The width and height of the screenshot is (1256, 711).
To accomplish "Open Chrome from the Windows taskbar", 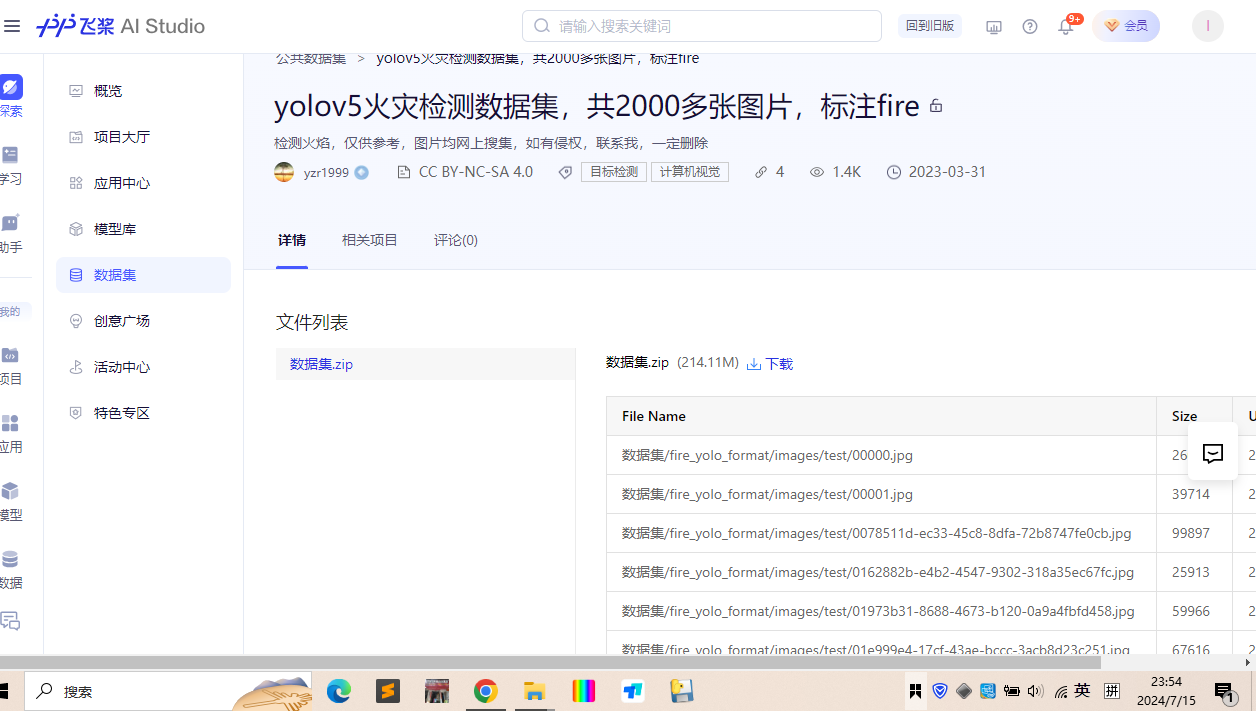I will [x=485, y=691].
